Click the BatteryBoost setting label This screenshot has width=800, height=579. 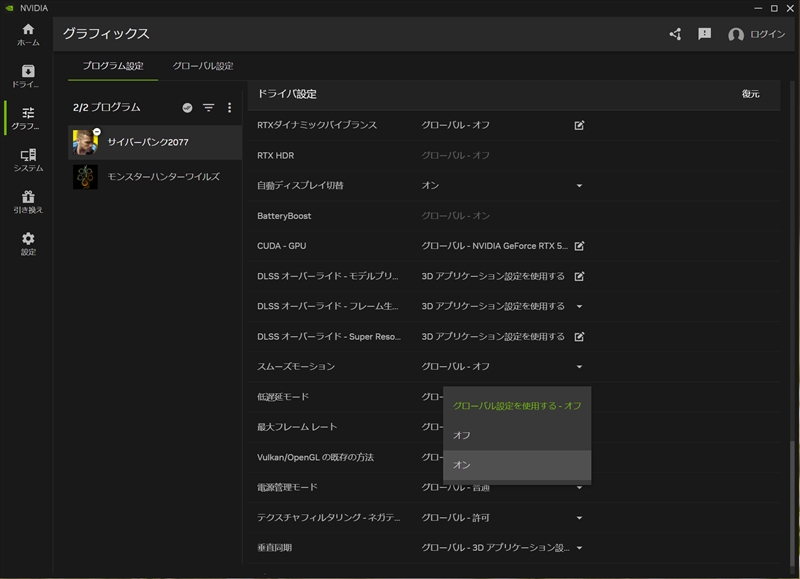(284, 216)
